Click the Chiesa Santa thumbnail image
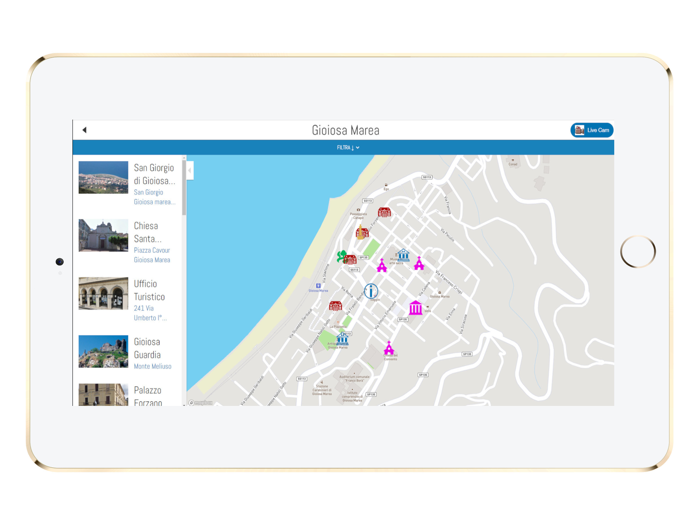The width and height of the screenshot is (700, 525). tap(103, 236)
